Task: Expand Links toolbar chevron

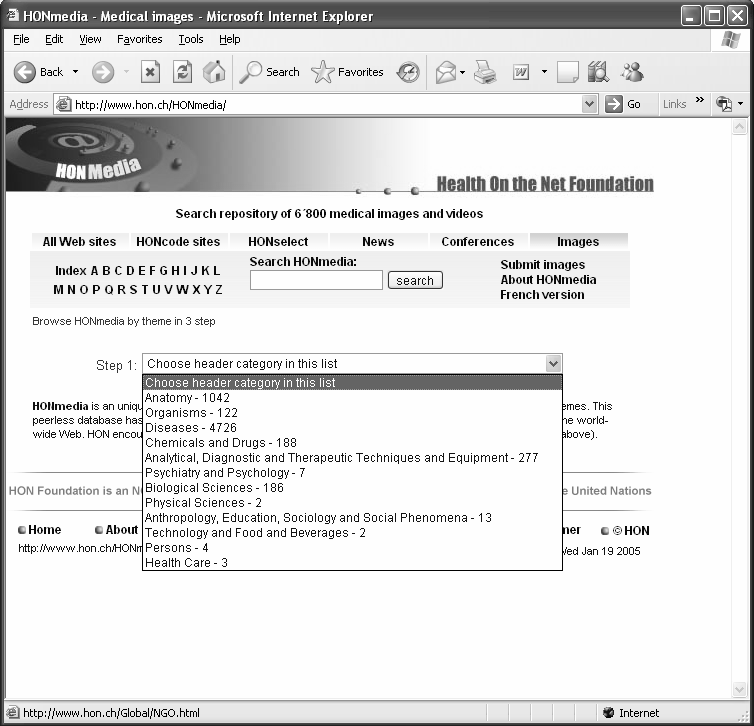Action: pyautogui.click(x=700, y=100)
